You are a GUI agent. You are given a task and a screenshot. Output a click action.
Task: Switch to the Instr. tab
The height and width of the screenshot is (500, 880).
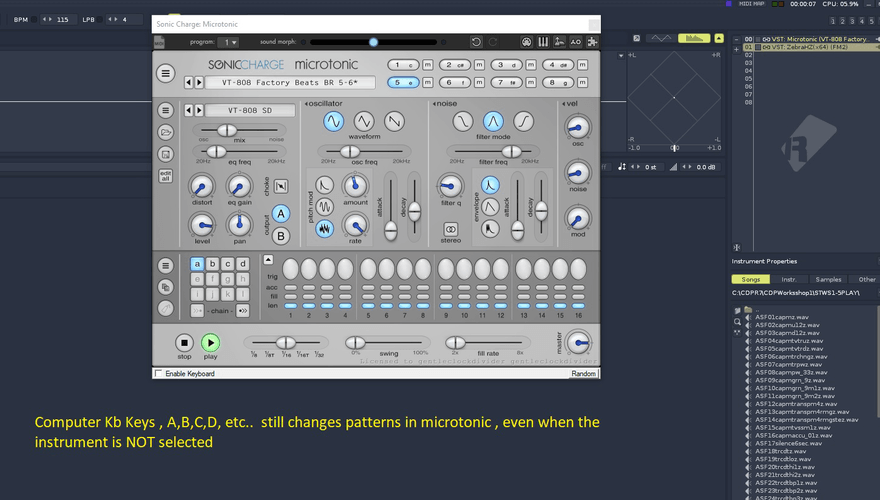coord(789,279)
